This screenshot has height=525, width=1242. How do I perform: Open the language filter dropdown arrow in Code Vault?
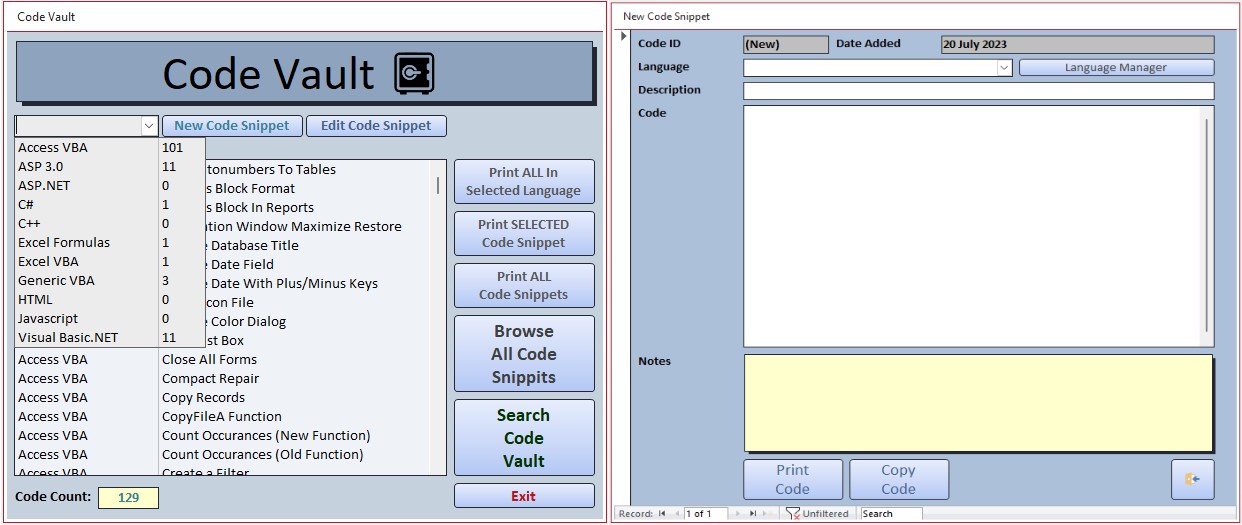click(x=149, y=126)
